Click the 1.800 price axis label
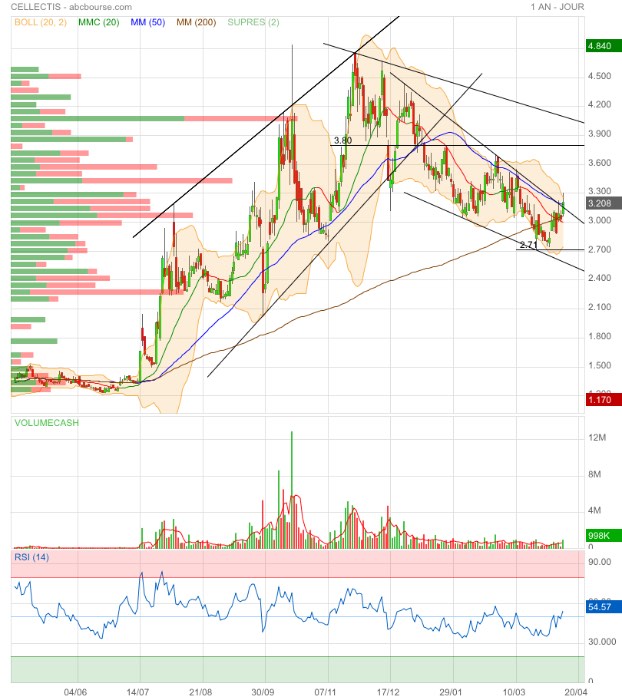The image size is (622, 700). click(600, 336)
